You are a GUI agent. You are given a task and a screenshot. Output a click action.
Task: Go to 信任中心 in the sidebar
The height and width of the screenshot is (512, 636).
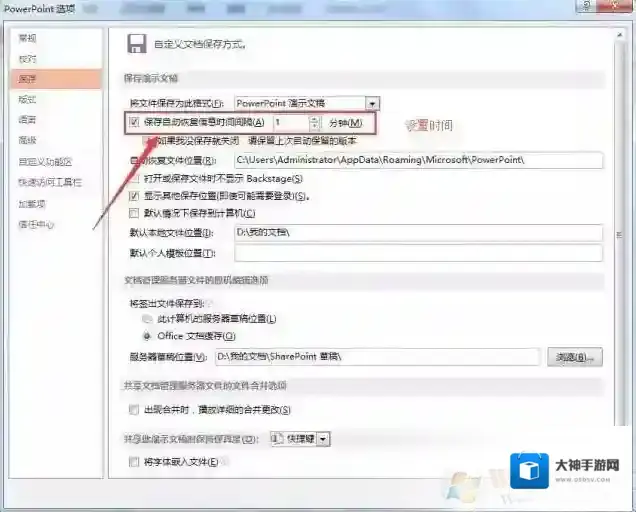pyautogui.click(x=36, y=225)
